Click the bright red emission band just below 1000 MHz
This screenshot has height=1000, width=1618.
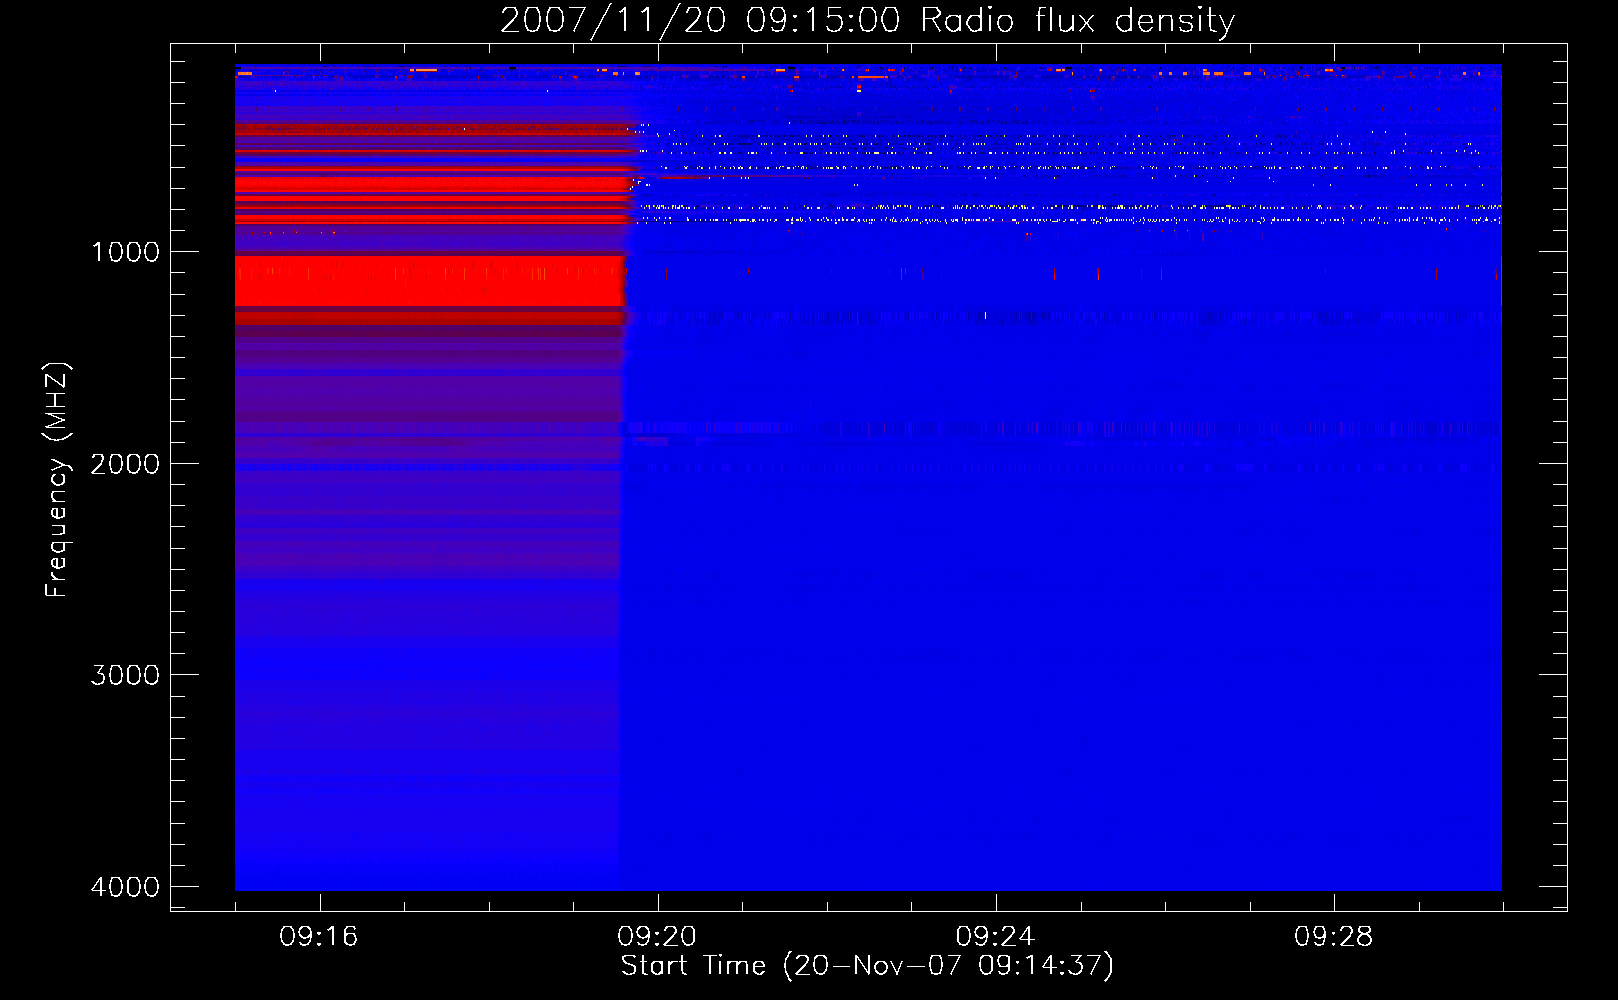(x=430, y=281)
